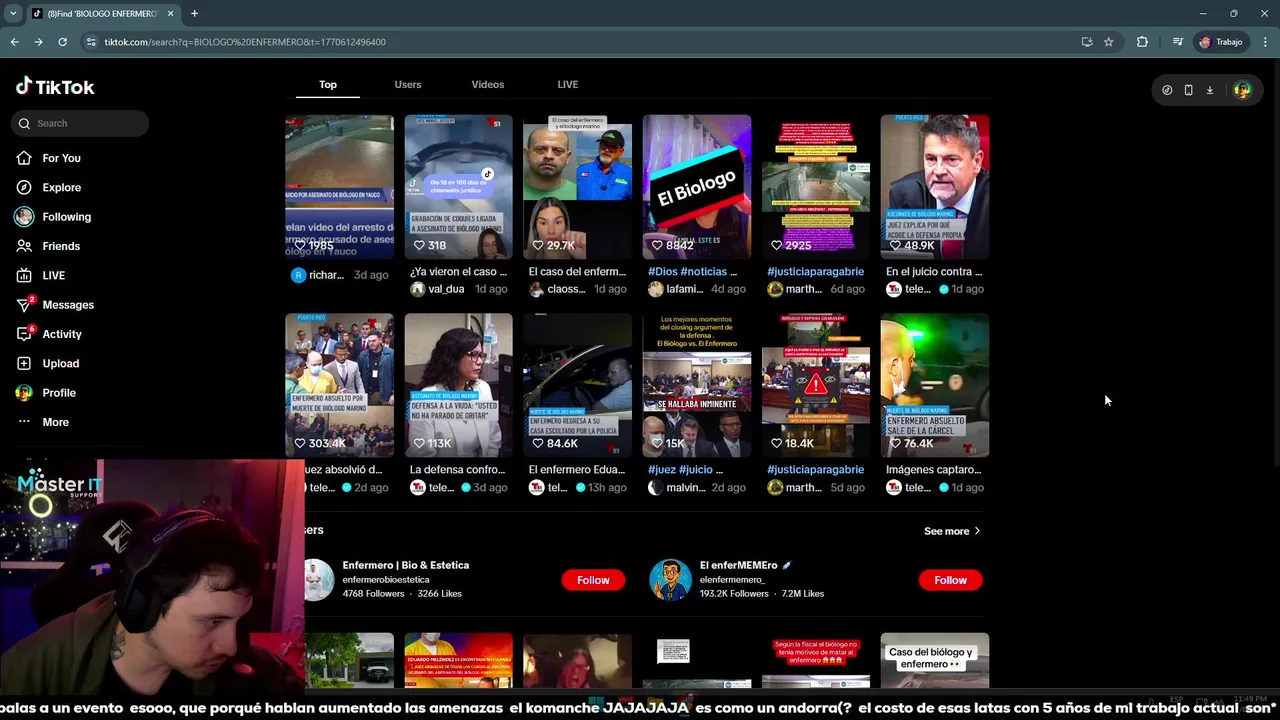Click caption 'En el juicio contra ...'

(x=934, y=271)
